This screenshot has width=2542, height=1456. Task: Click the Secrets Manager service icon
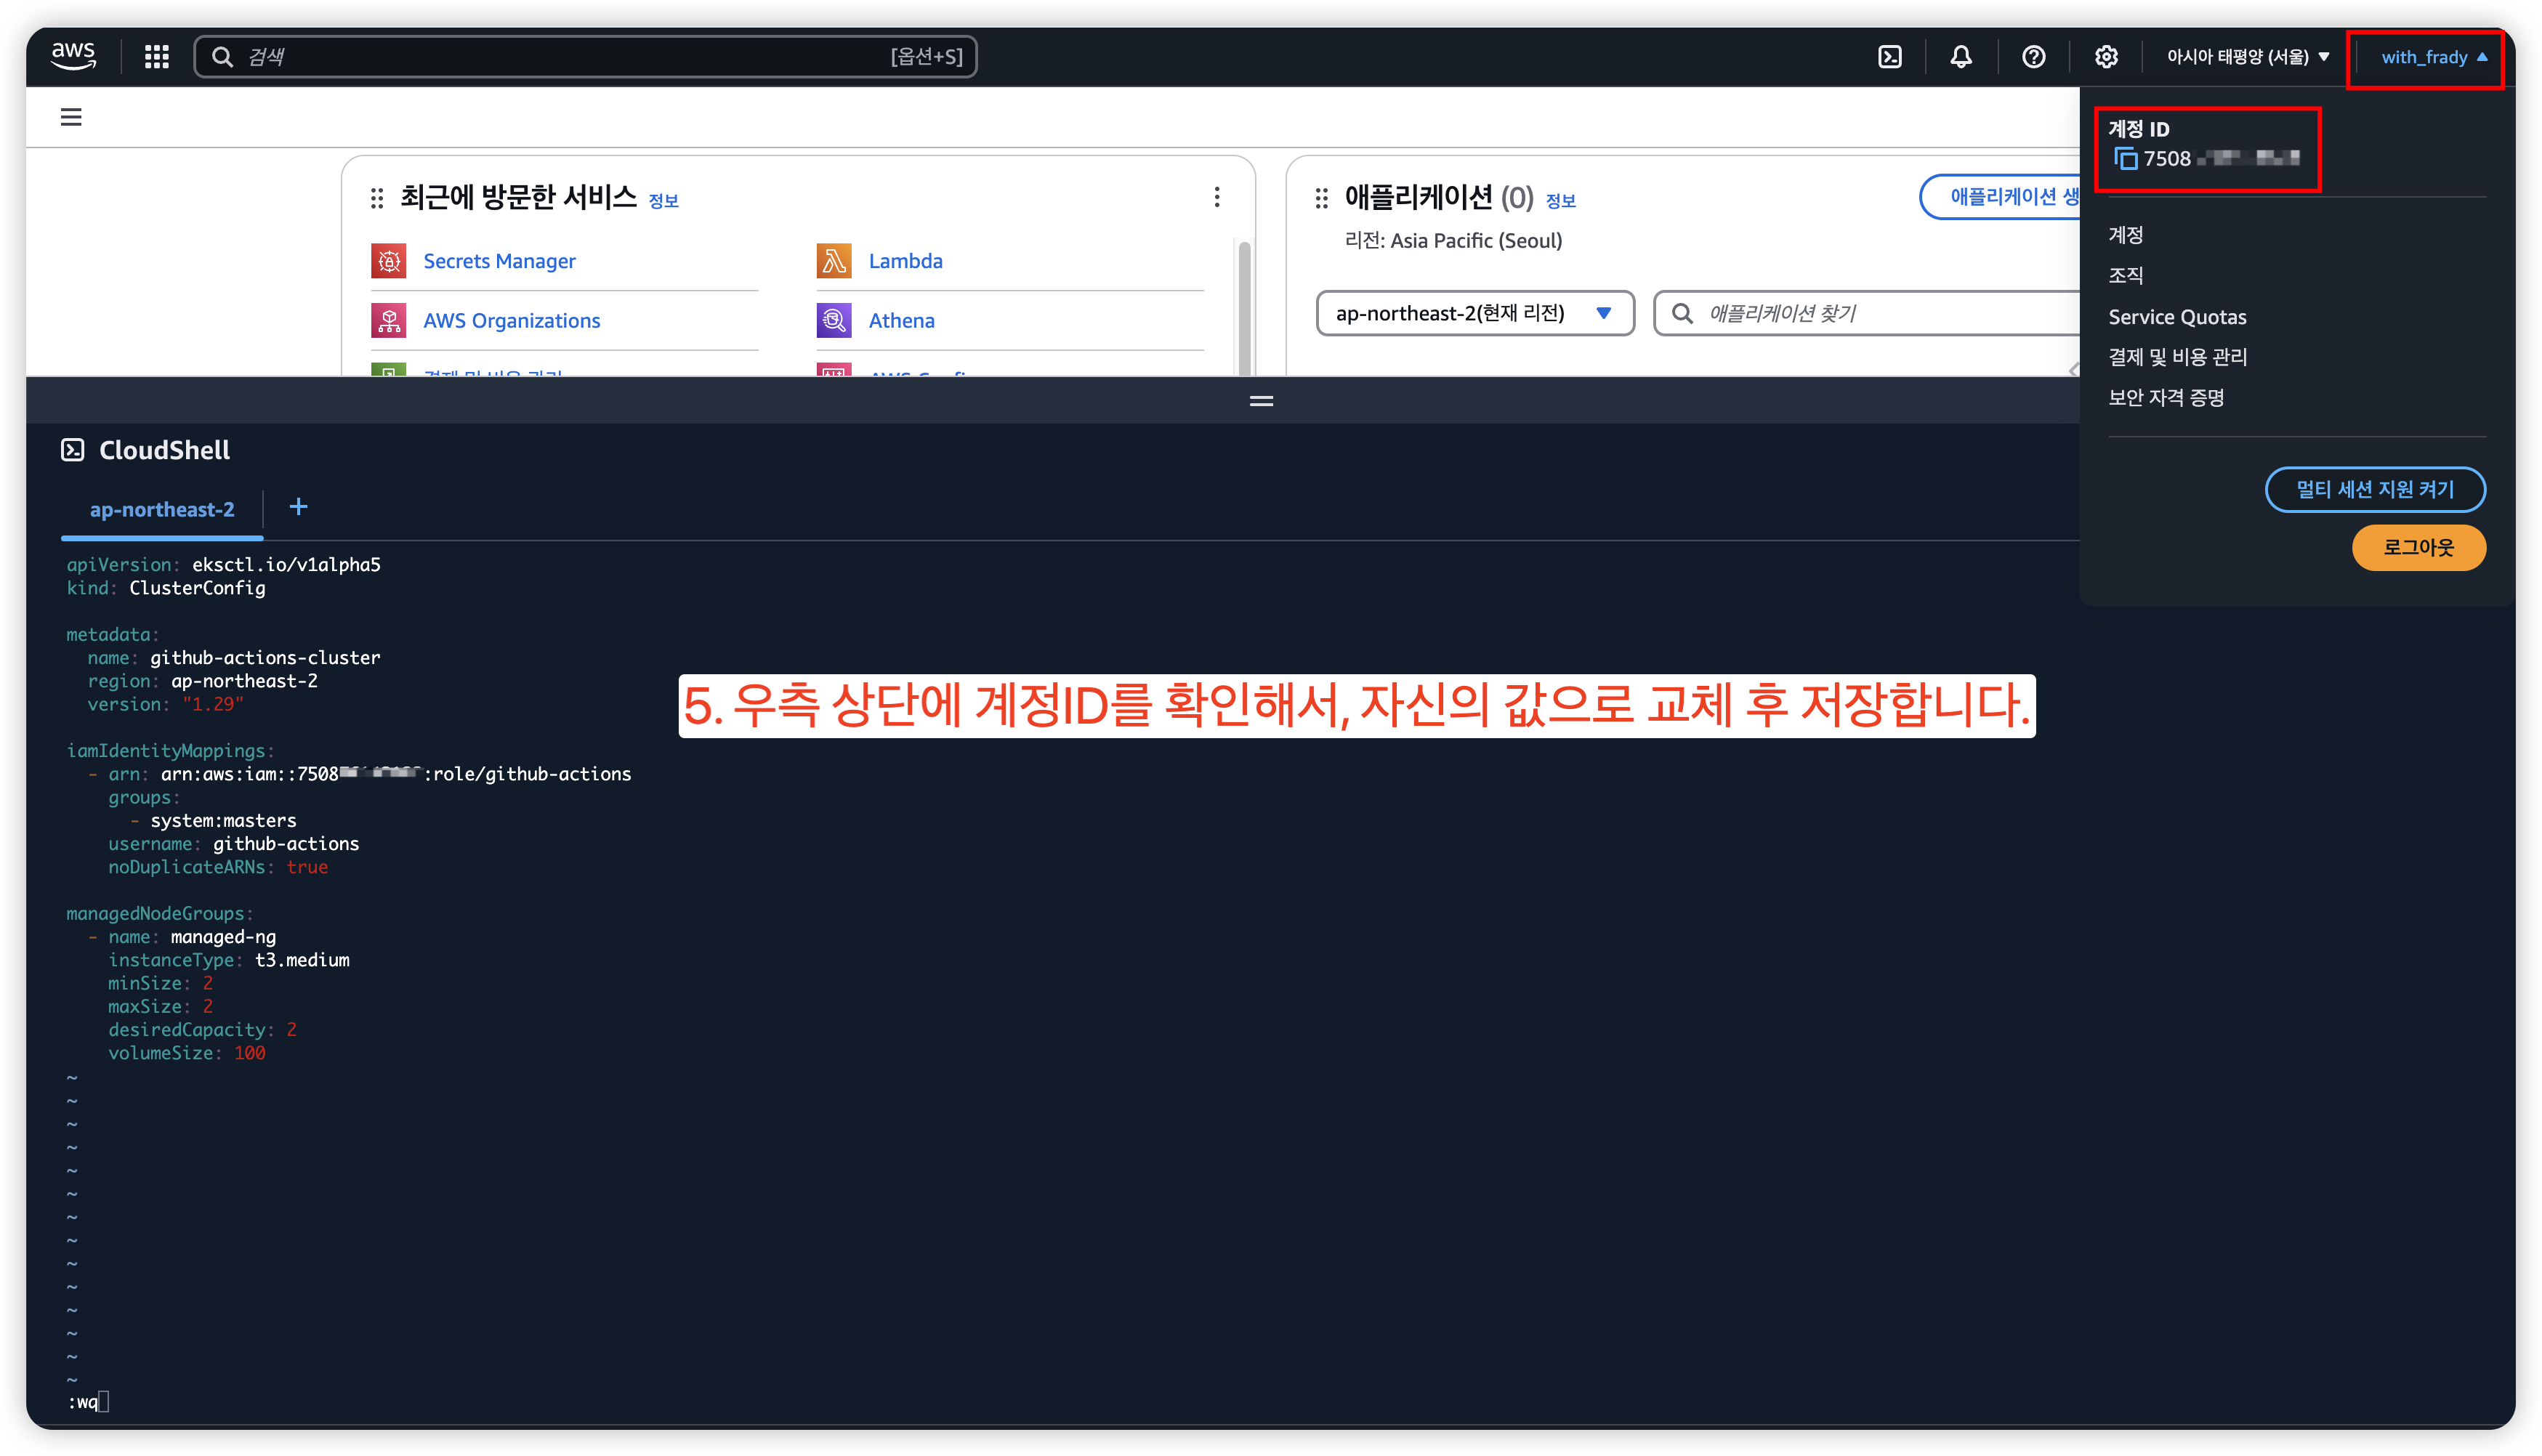coord(388,261)
